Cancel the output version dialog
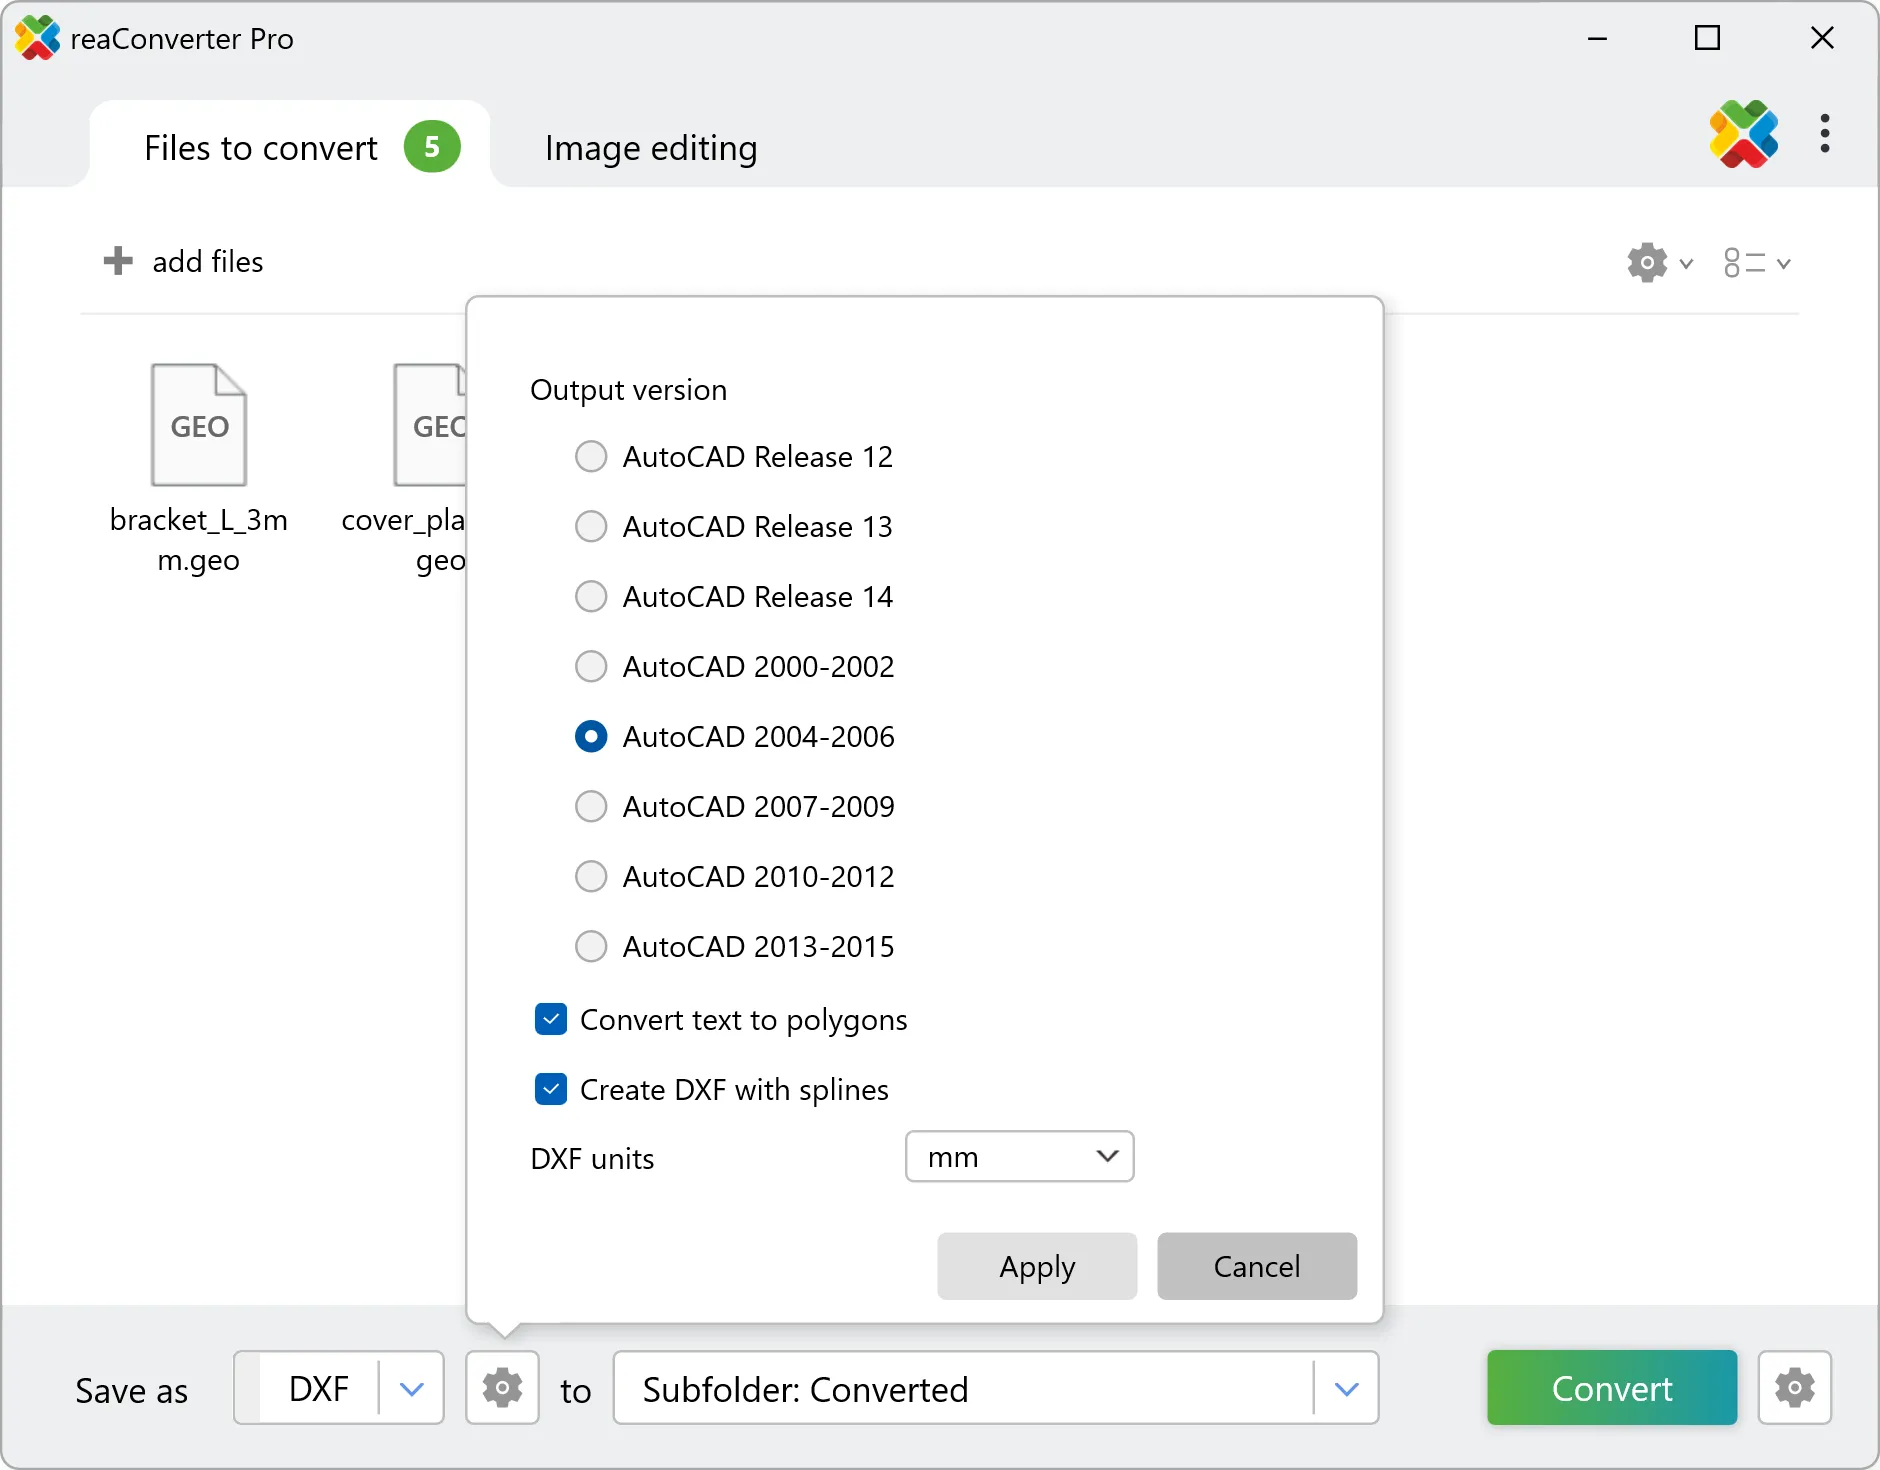Image resolution: width=1880 pixels, height=1470 pixels. pyautogui.click(x=1256, y=1266)
